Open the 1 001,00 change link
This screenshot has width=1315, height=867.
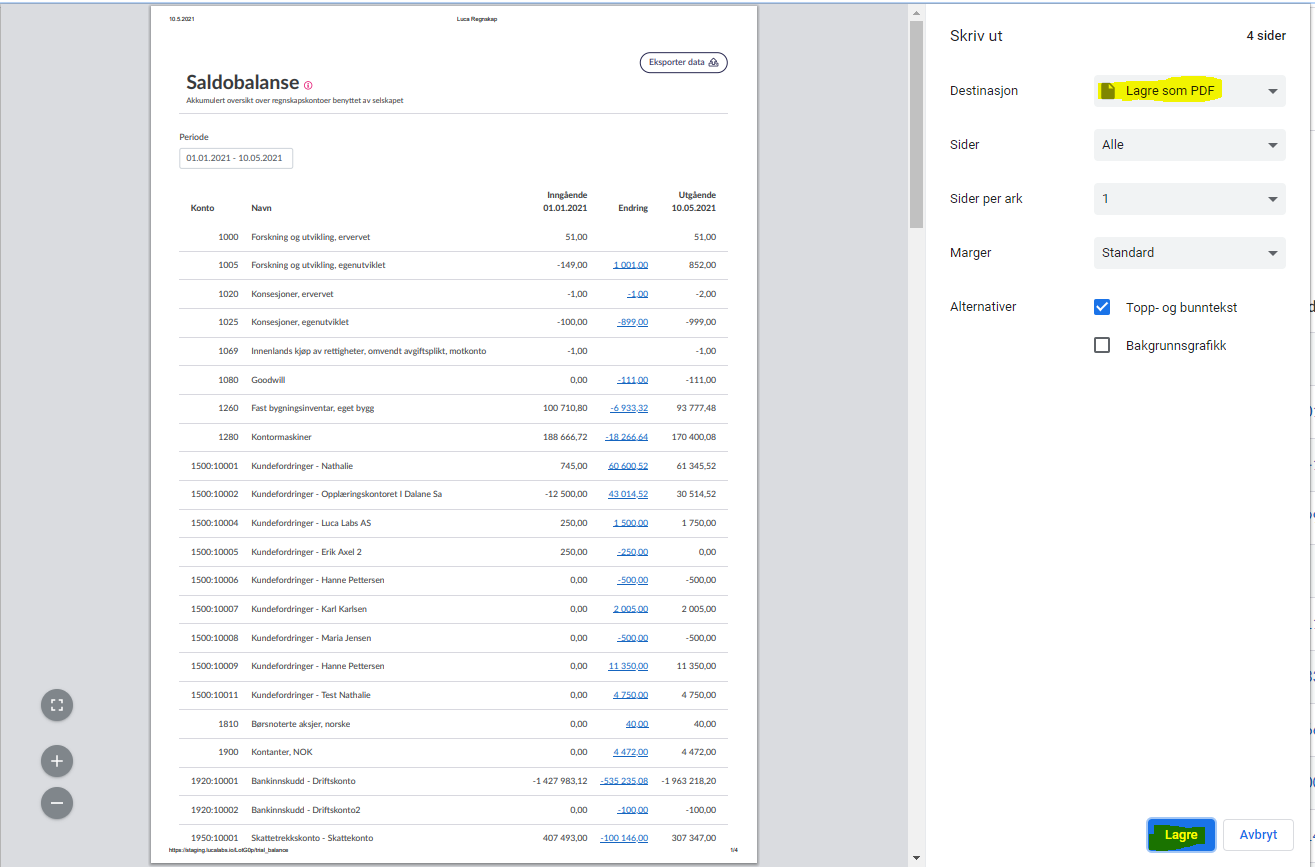point(630,265)
